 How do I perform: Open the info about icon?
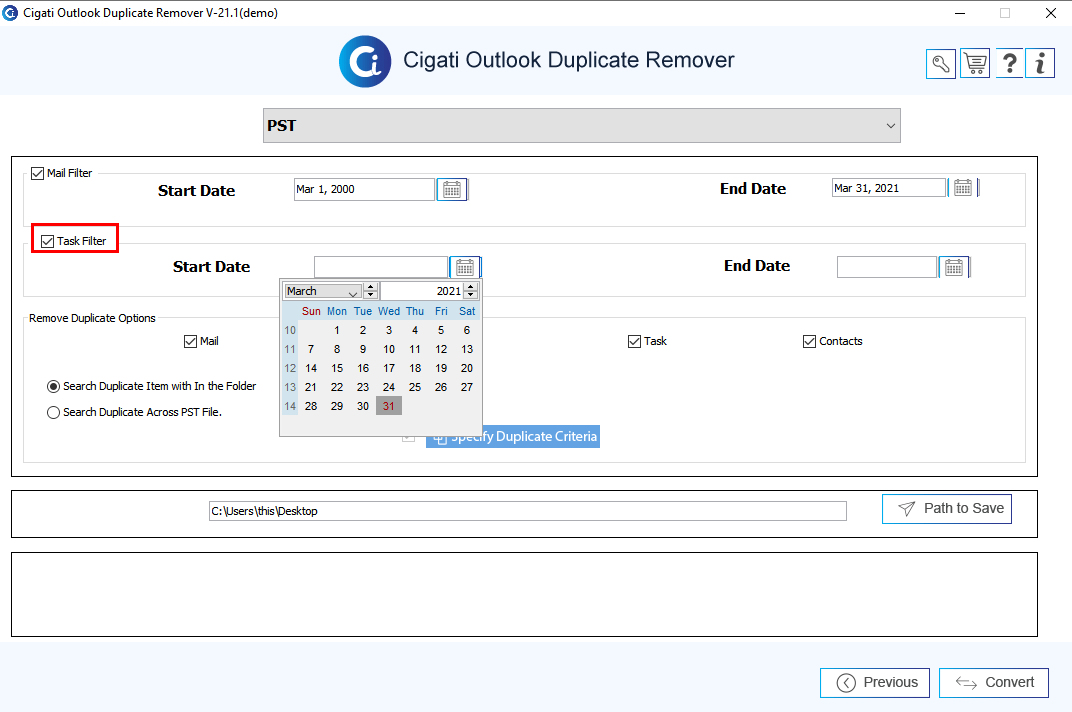coord(1040,64)
